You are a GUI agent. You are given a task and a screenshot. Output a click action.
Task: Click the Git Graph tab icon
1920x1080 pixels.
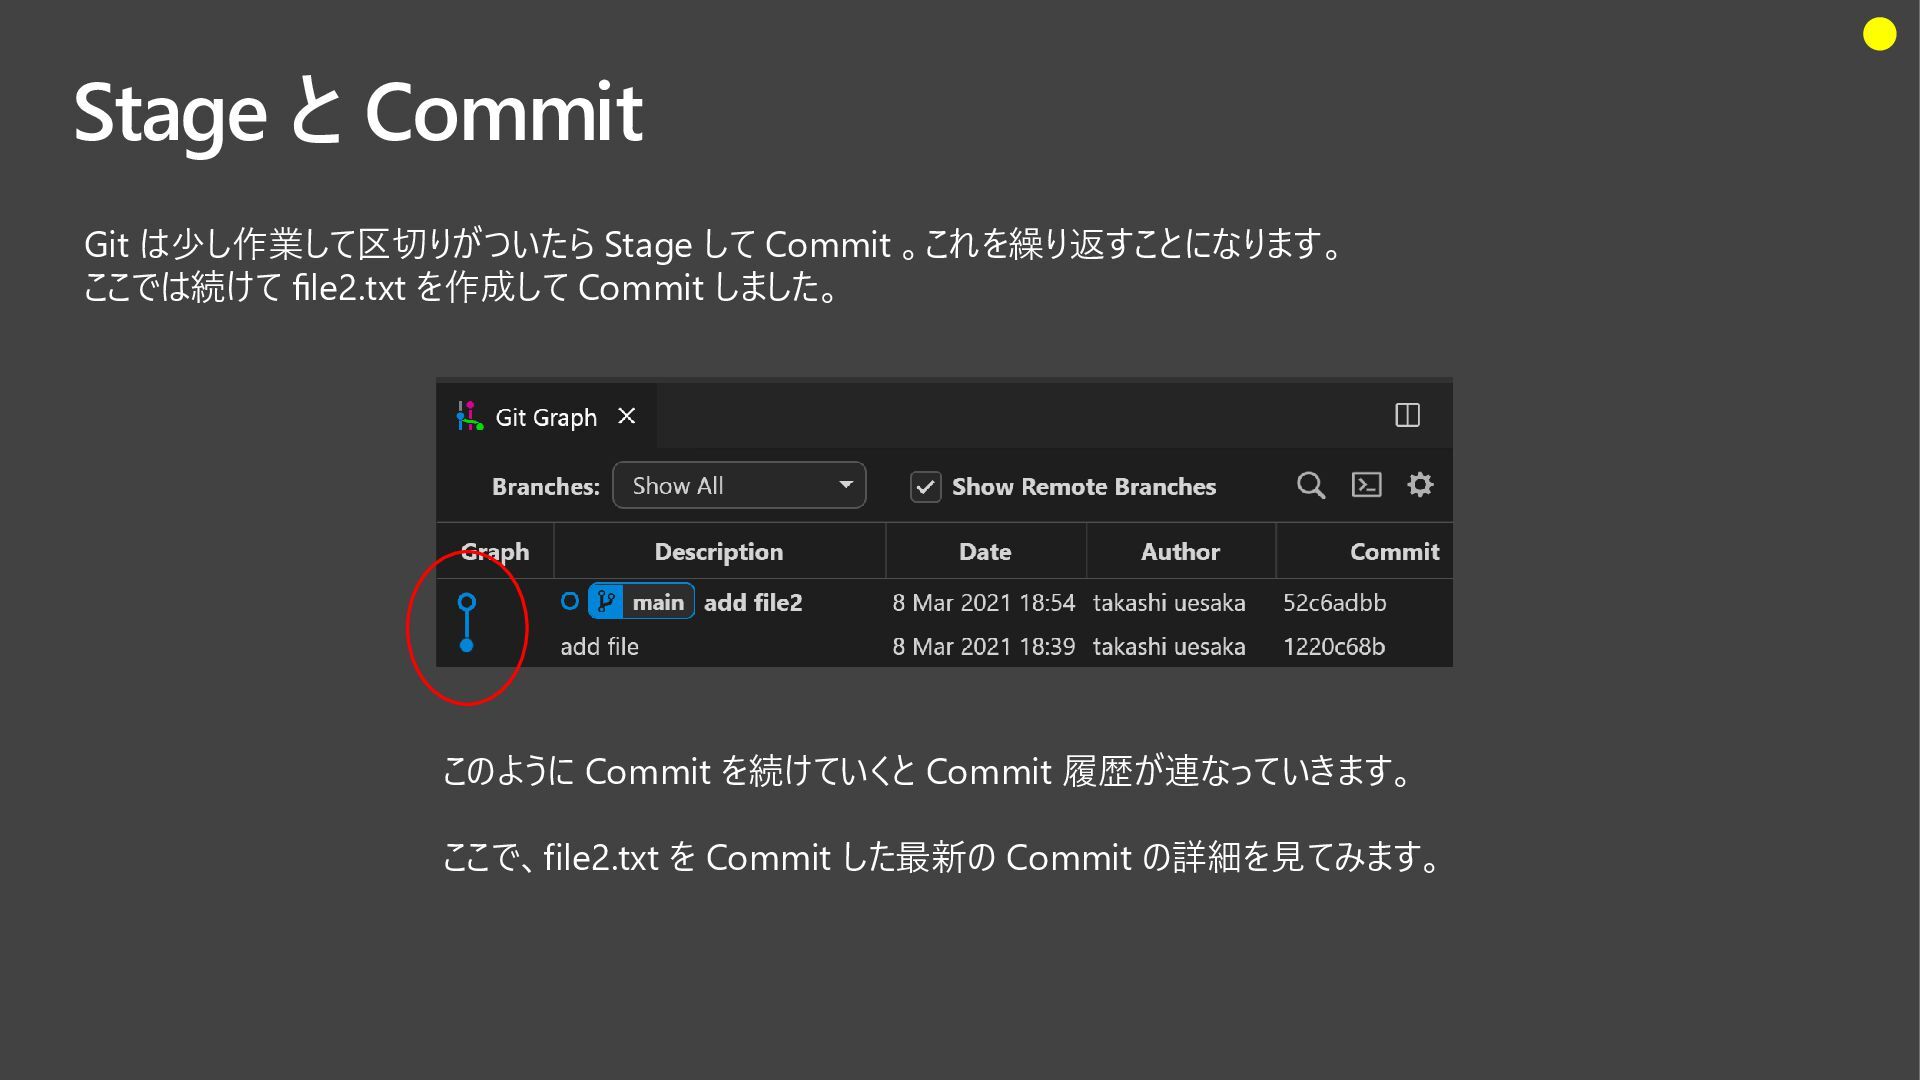(469, 416)
